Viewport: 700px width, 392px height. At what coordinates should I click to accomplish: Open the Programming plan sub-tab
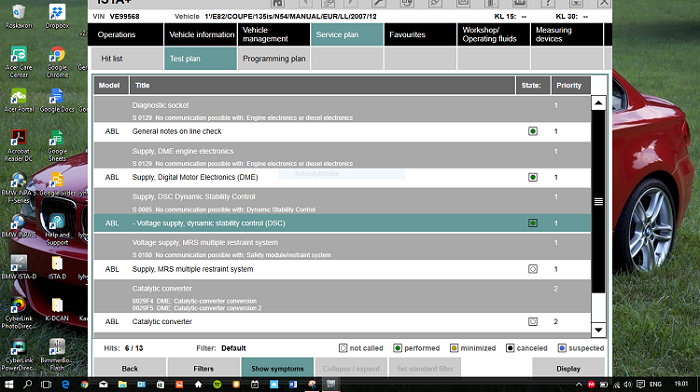(274, 58)
